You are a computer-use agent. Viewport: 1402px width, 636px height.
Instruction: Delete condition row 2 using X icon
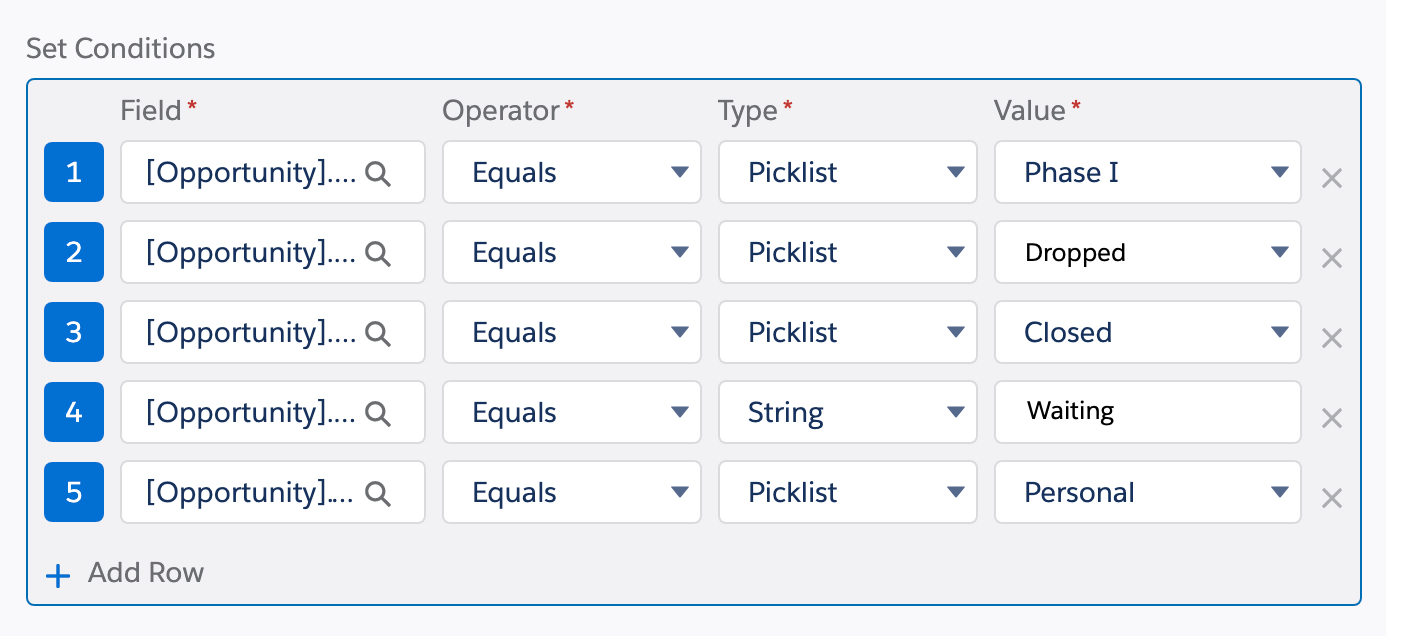click(1331, 259)
